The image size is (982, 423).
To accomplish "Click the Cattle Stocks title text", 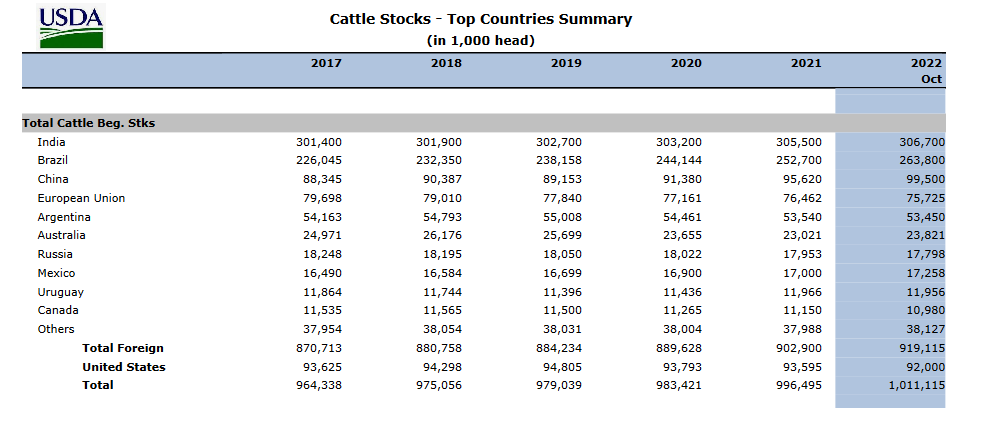I will 480,19.
